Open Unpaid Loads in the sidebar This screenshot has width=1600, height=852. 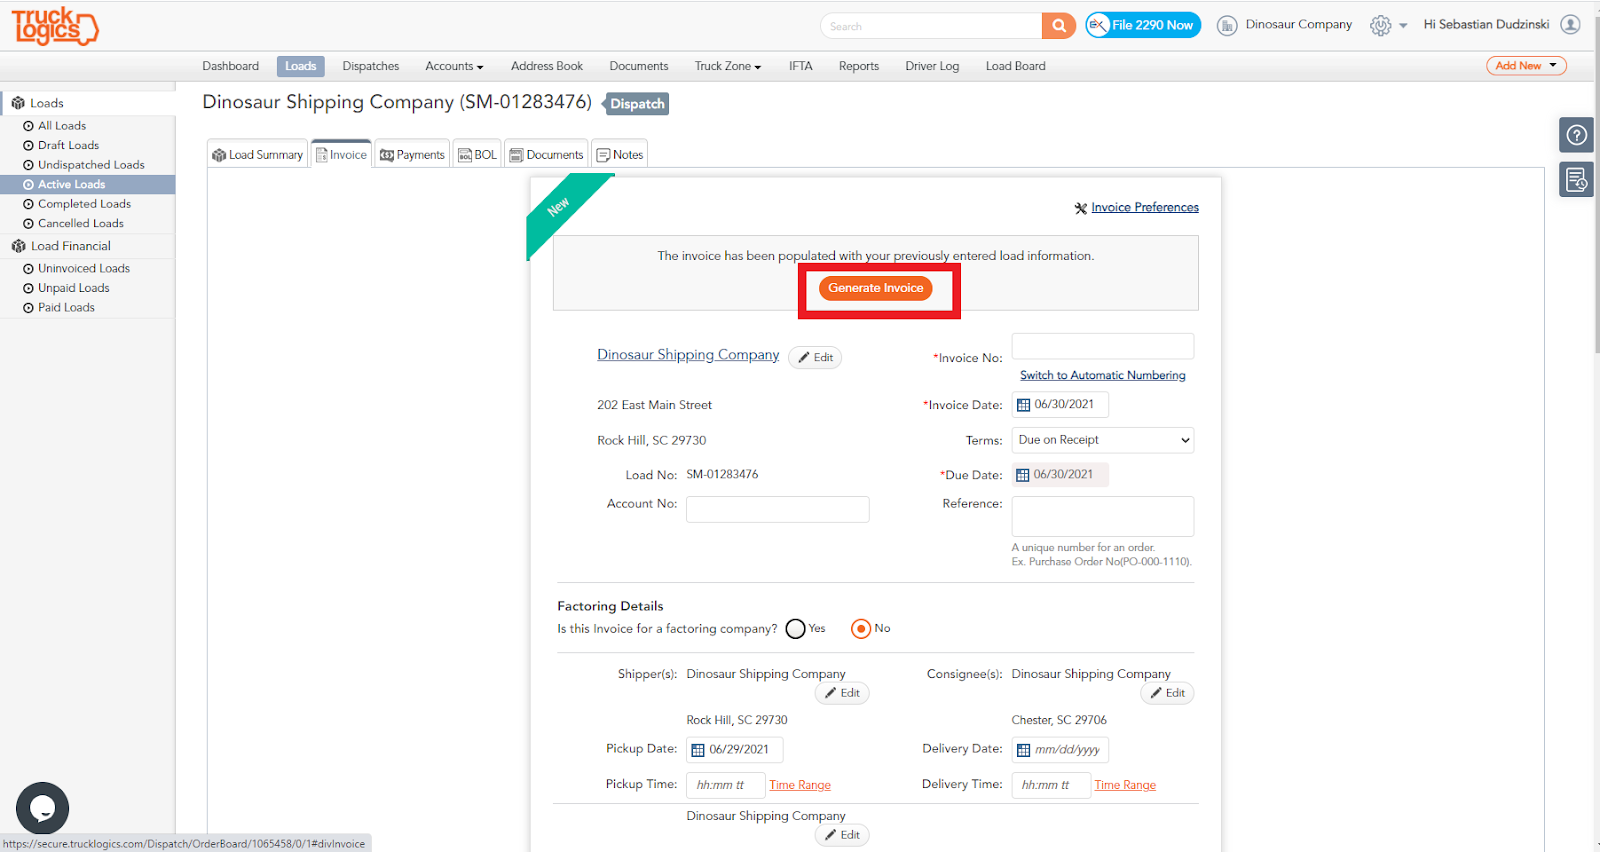[73, 288]
